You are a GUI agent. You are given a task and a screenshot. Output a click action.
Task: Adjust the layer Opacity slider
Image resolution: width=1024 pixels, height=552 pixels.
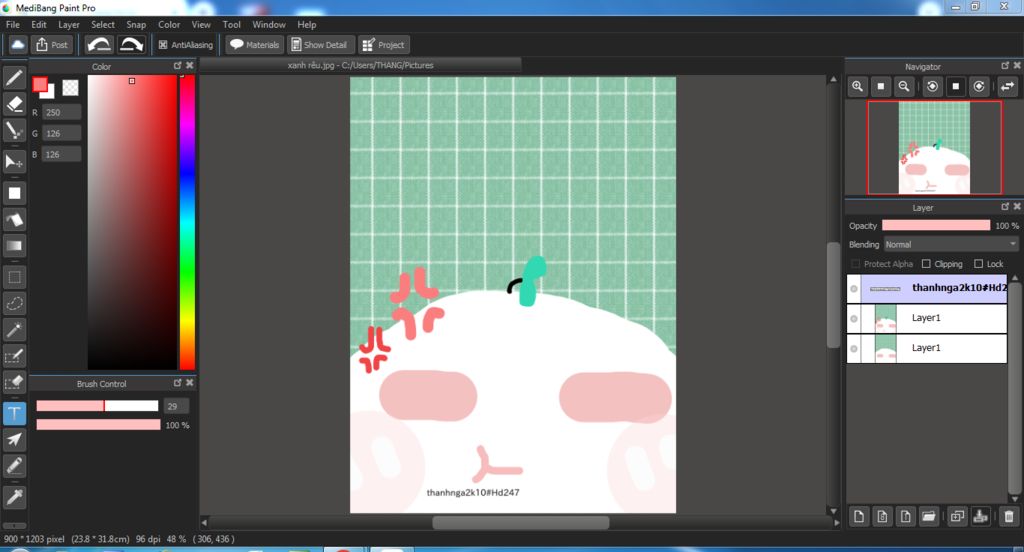pos(936,225)
